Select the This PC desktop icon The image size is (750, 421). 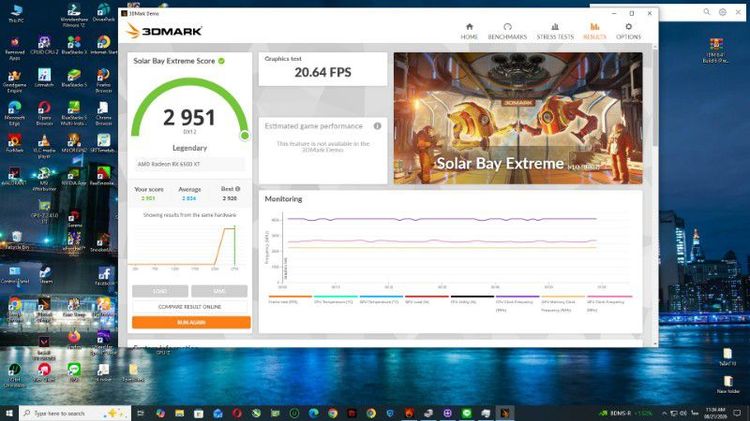[x=16, y=13]
